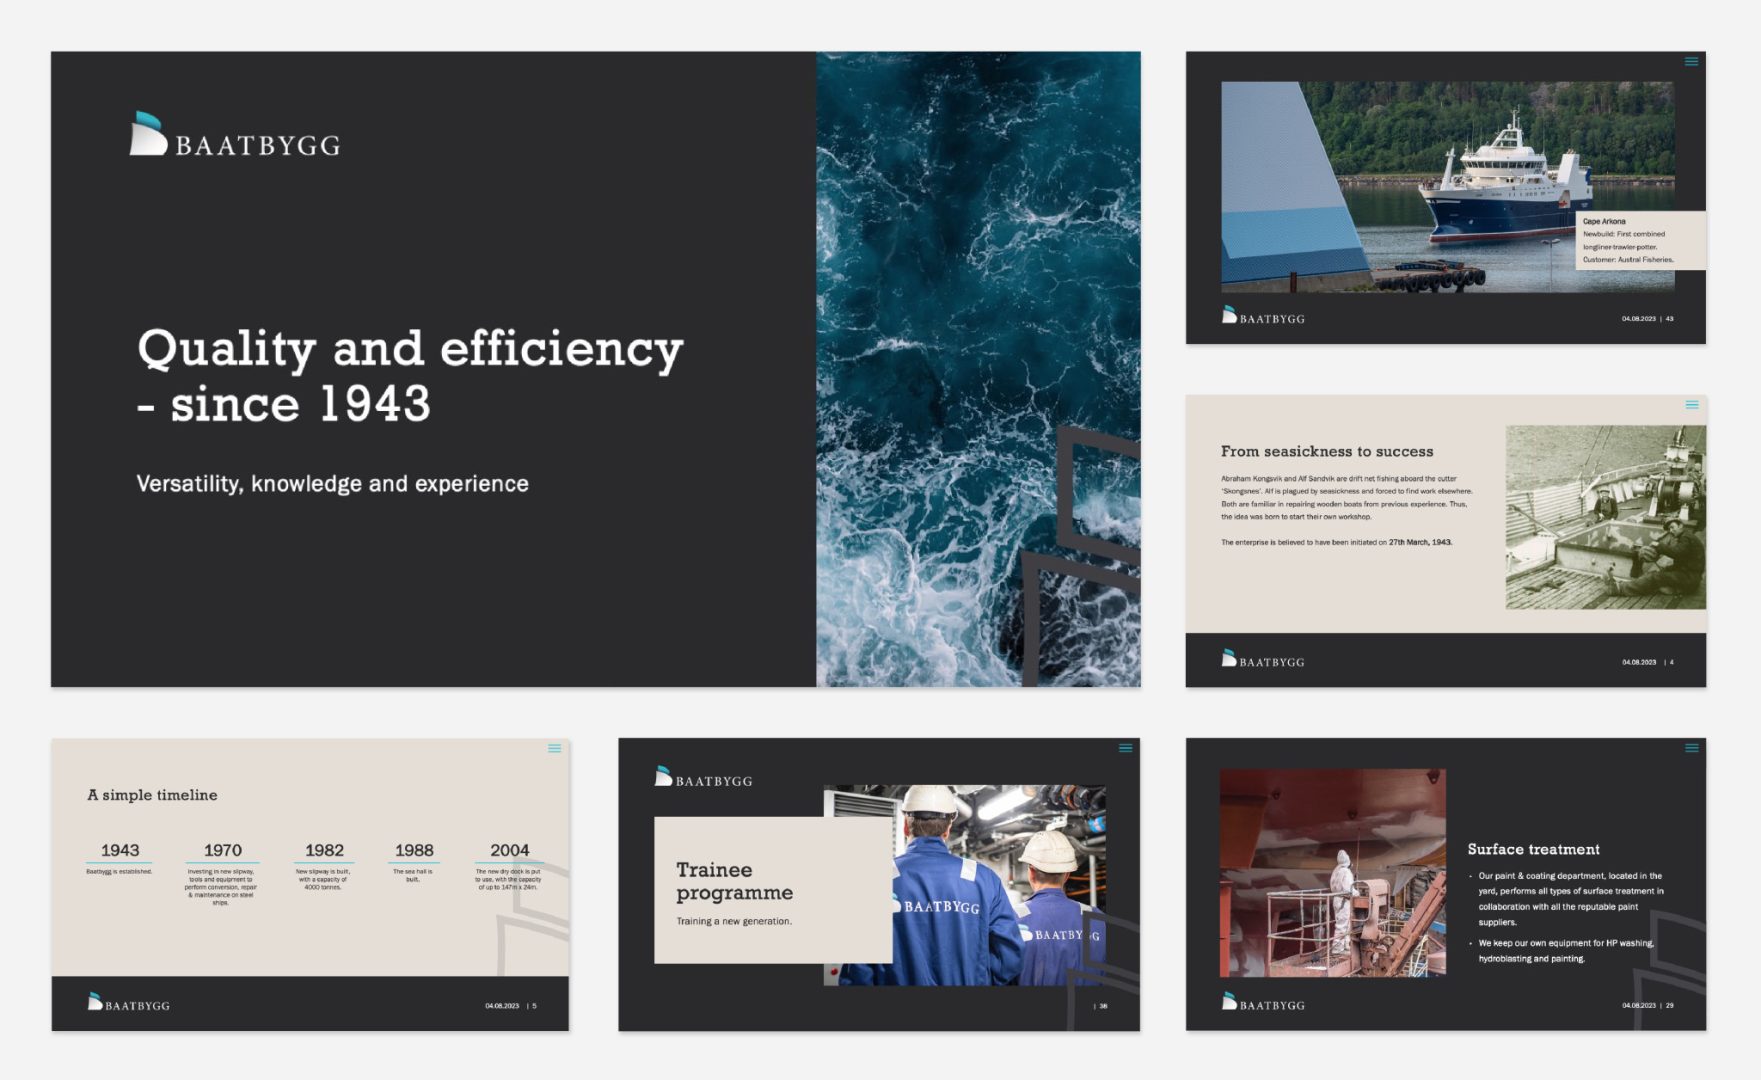Pick the 1943 marker in the timeline
1761x1080 pixels.
point(120,850)
